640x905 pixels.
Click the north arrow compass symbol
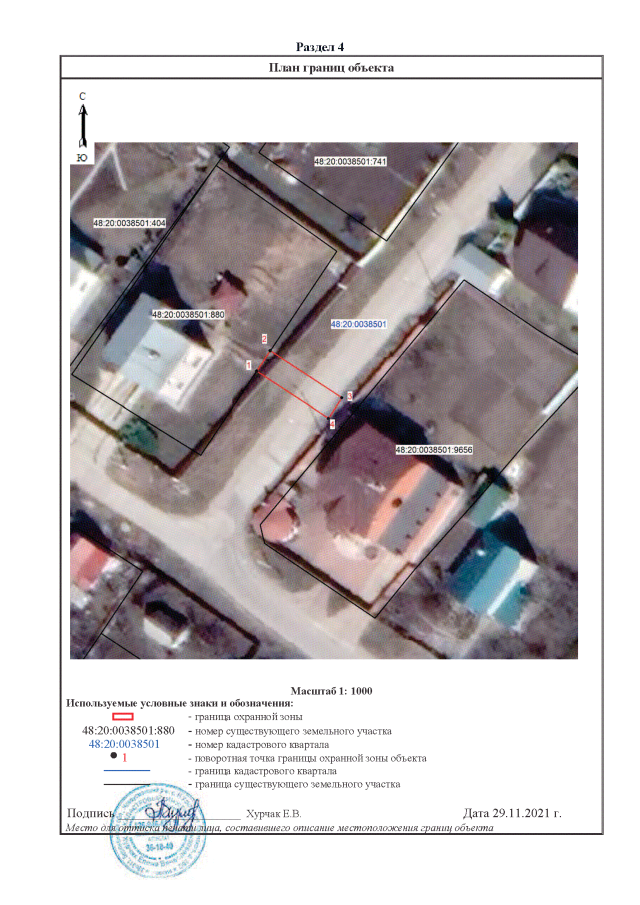[x=83, y=127]
